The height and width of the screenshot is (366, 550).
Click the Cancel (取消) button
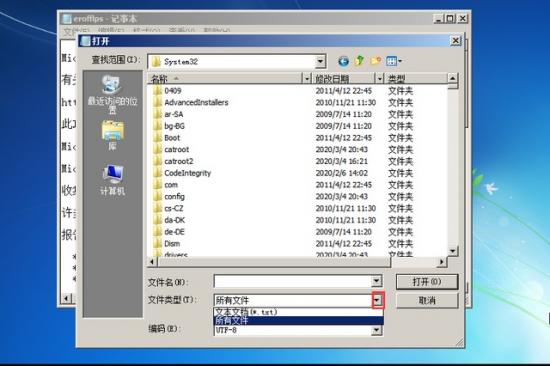[427, 301]
